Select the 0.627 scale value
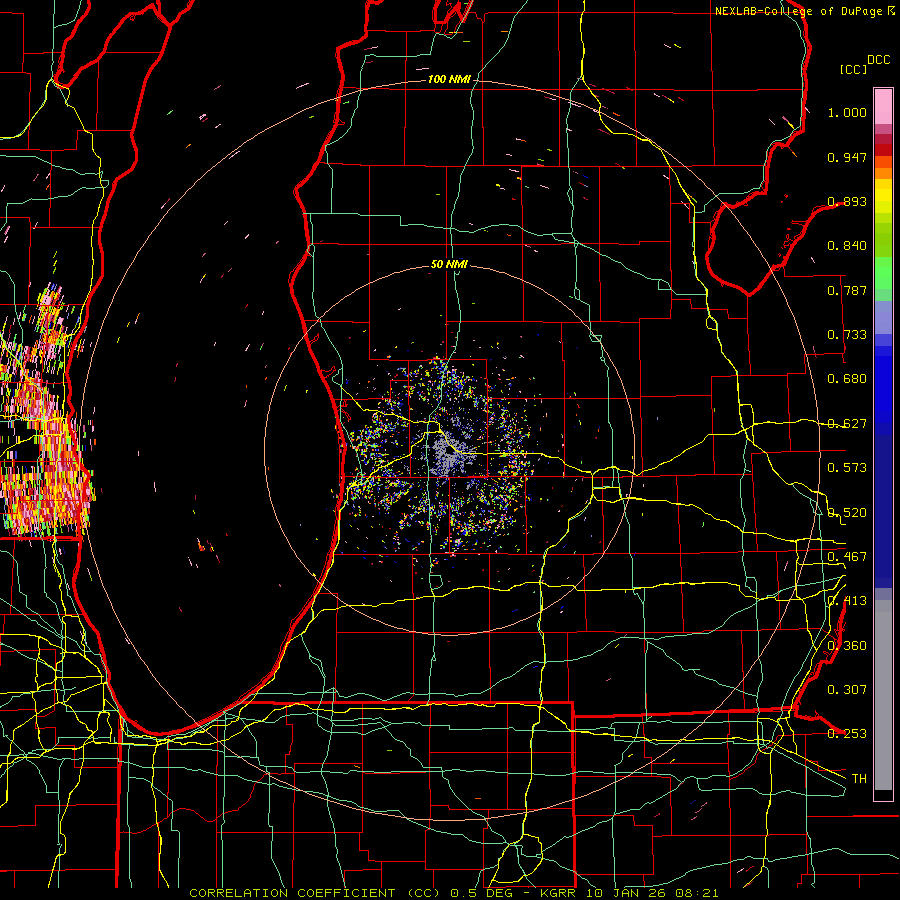The width and height of the screenshot is (900, 900). (x=847, y=424)
